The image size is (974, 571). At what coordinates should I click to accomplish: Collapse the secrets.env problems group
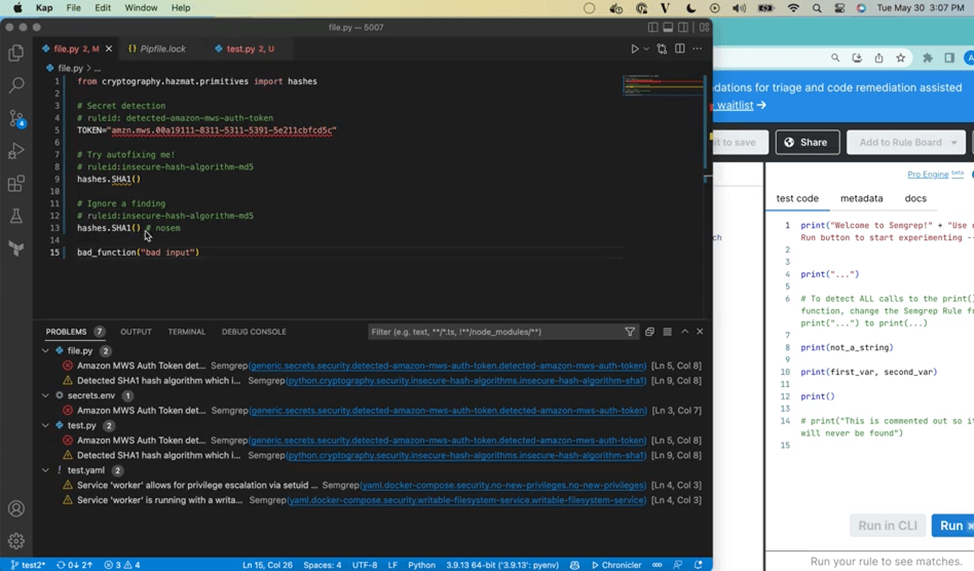[x=46, y=396]
